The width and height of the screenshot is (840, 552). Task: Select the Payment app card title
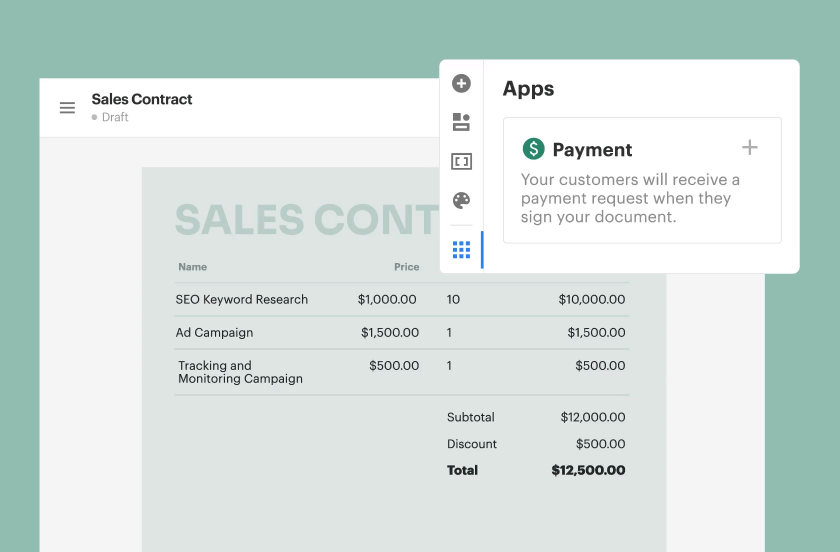[x=592, y=150]
